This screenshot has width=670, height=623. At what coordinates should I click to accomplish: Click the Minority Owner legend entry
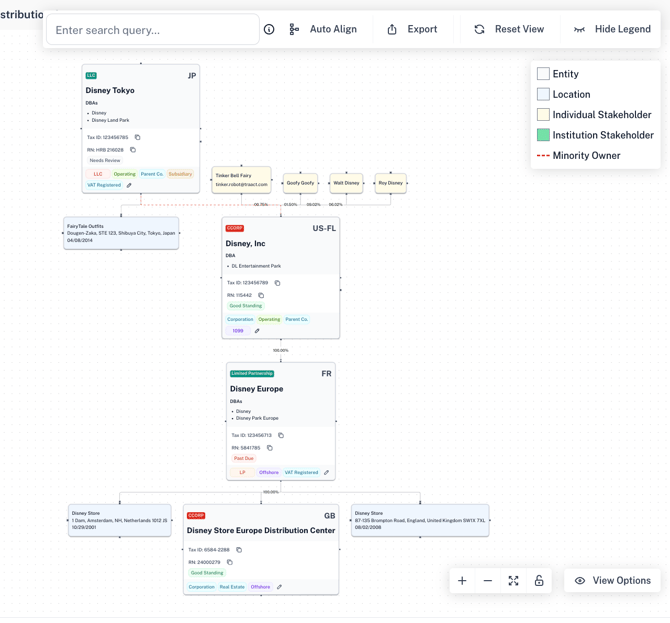click(579, 156)
